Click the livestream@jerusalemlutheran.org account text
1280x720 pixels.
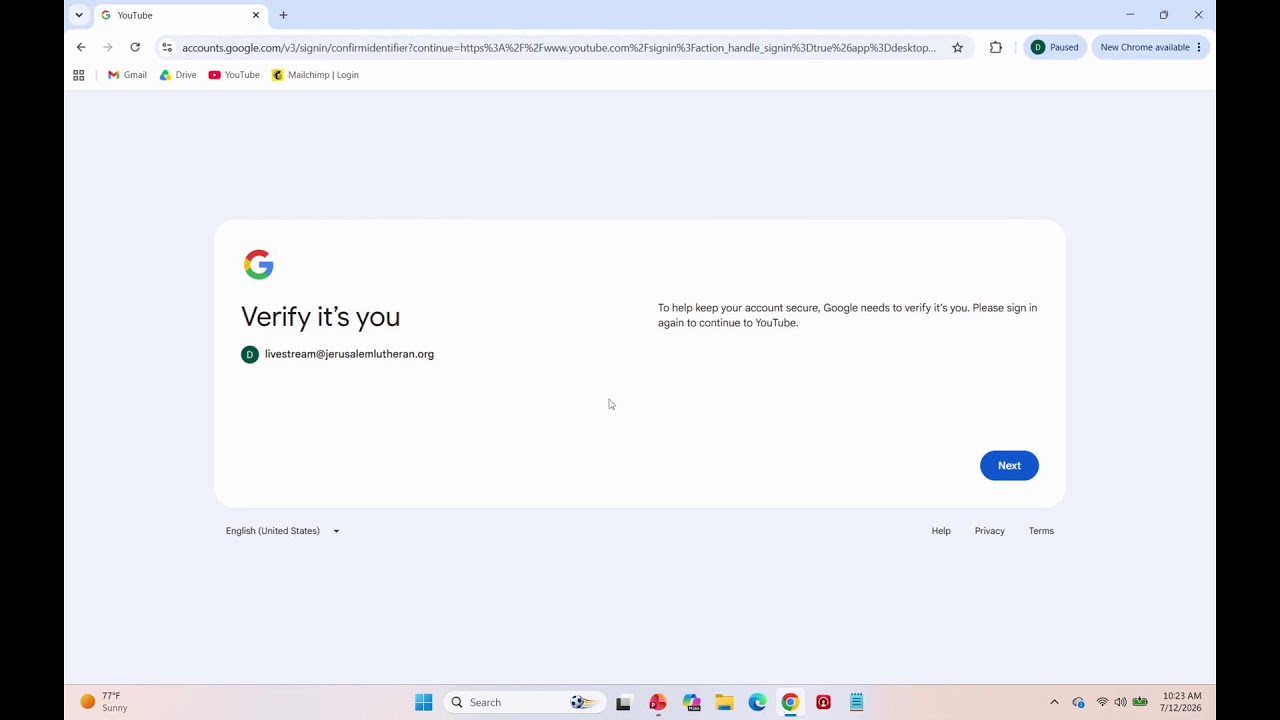point(349,354)
